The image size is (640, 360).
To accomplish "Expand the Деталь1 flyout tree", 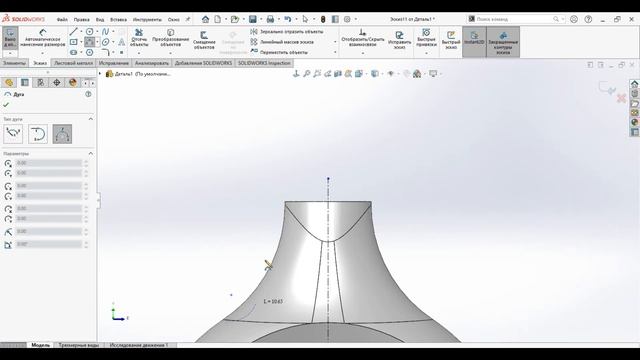I will point(100,74).
